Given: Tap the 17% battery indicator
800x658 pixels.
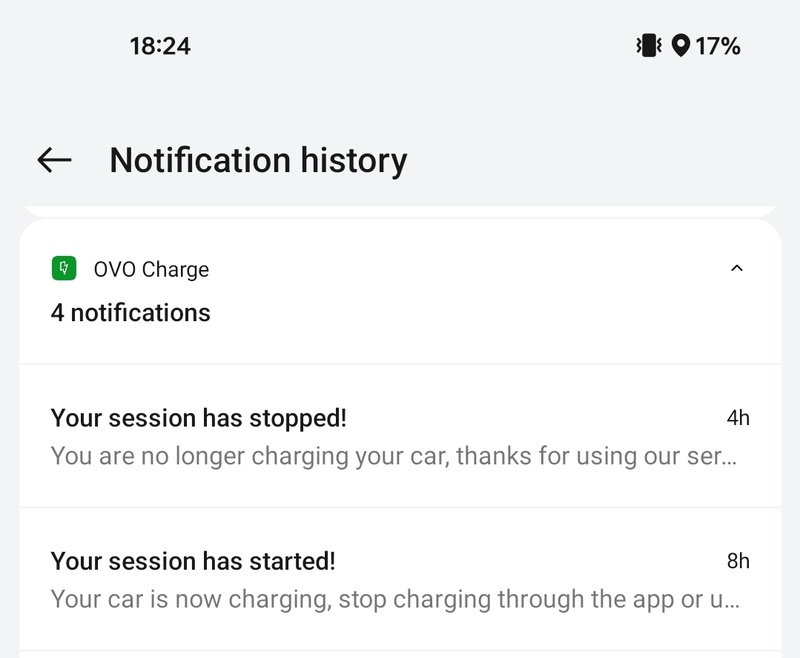Looking at the screenshot, I should (x=718, y=45).
